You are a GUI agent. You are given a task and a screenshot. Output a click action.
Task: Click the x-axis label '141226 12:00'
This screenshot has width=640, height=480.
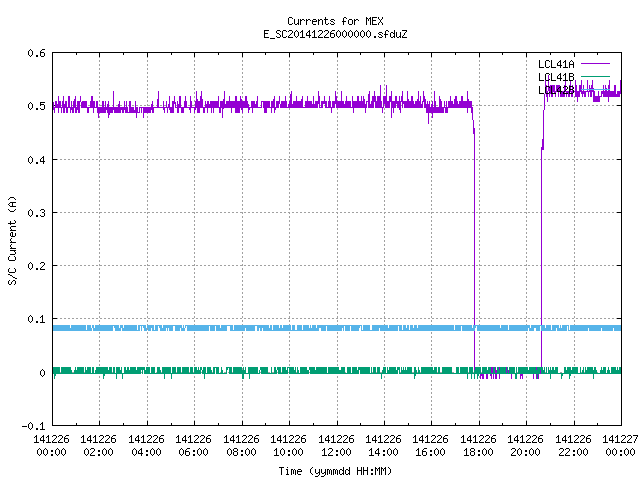click(x=336, y=445)
